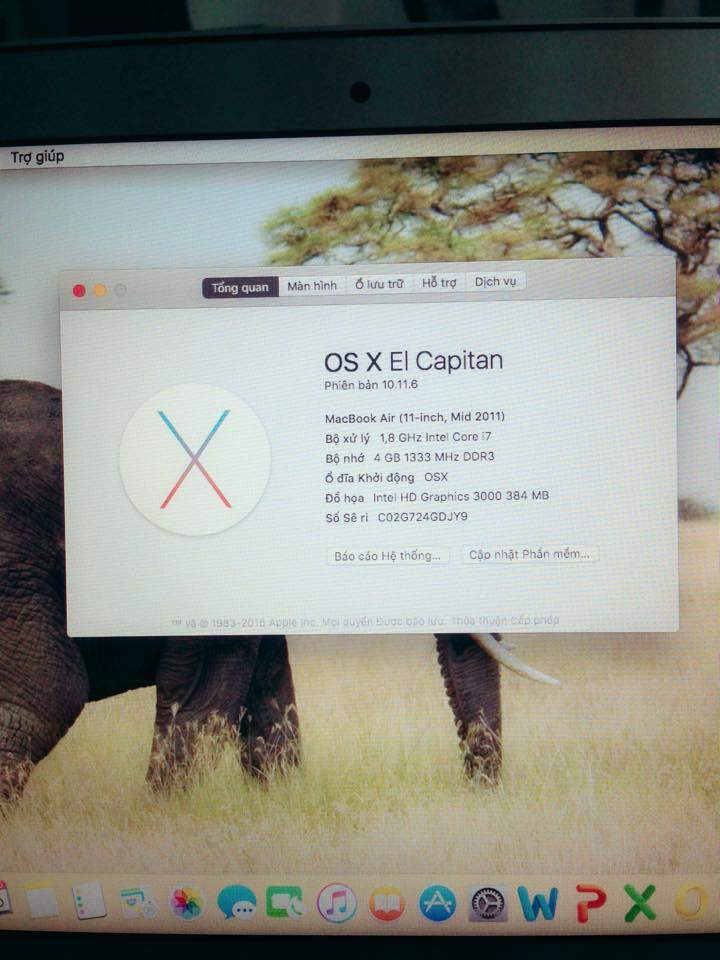Switch to the Dịch vụ tab
Screen dimensions: 720x960
pos(495,282)
